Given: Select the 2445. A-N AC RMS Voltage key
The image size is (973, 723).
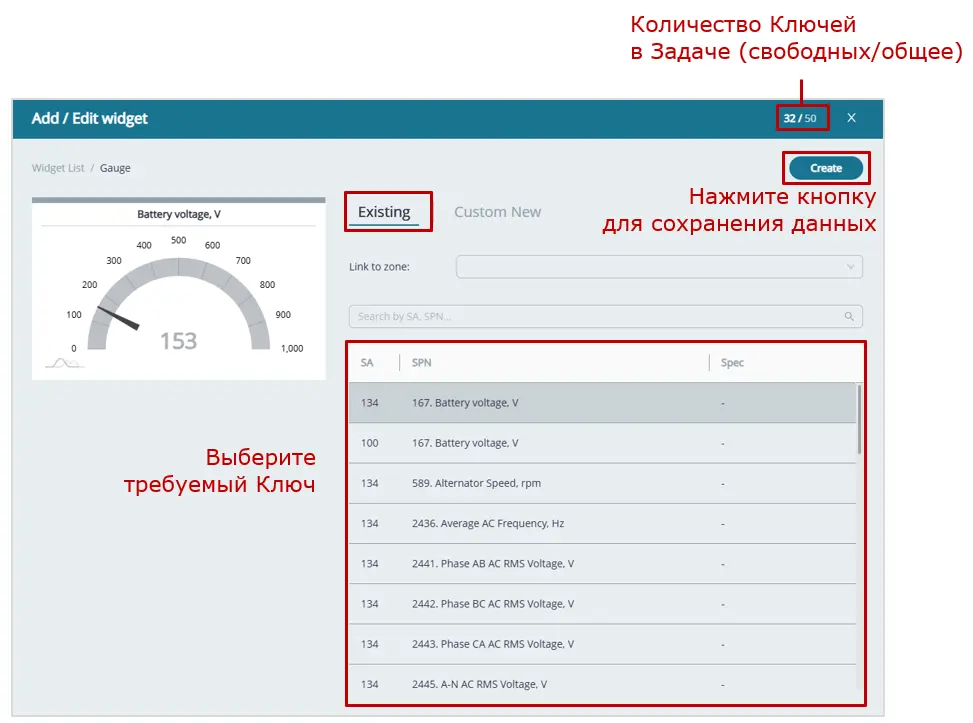Looking at the screenshot, I should [x=600, y=684].
